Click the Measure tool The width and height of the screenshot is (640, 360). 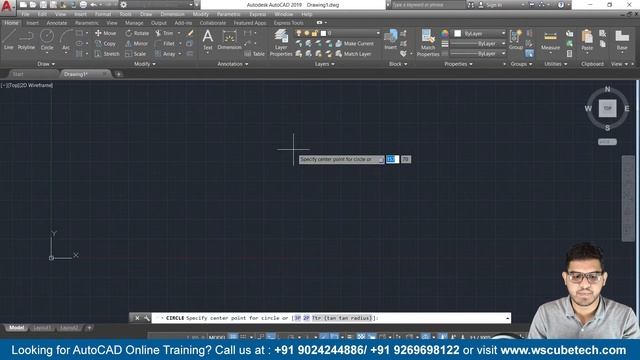coord(550,40)
